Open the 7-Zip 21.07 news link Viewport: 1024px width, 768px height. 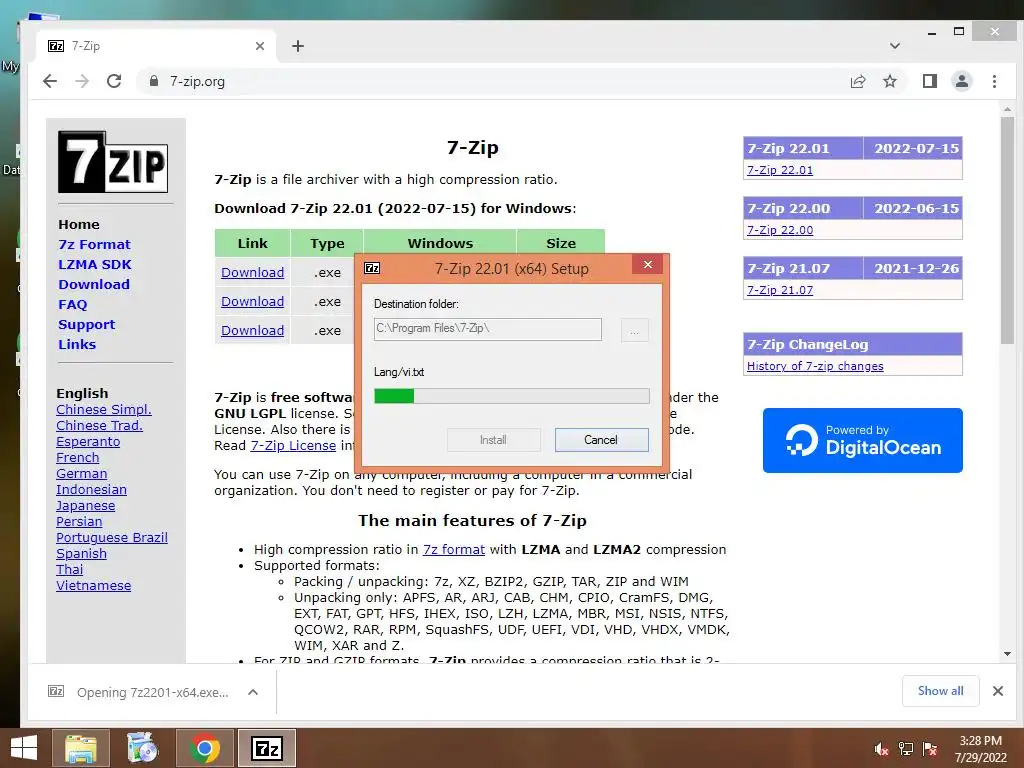coord(780,290)
